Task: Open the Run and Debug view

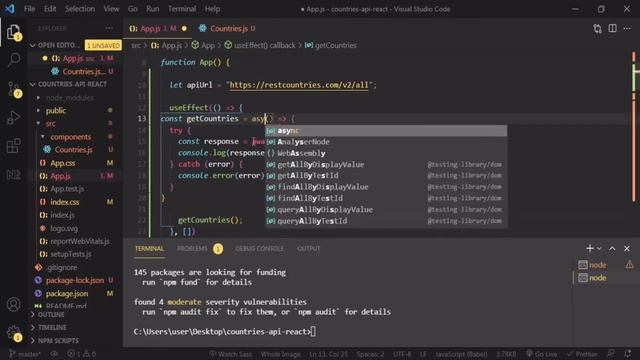Action: coord(13,118)
